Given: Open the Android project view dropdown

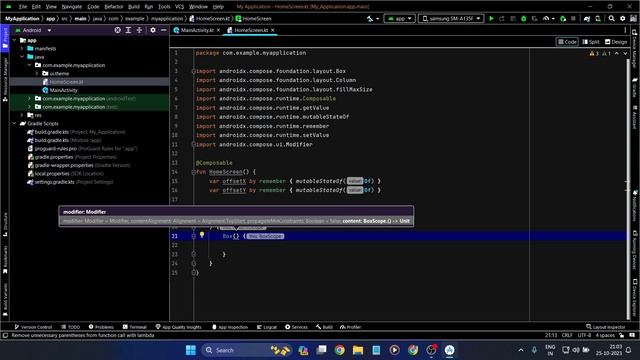Looking at the screenshot, I should pyautogui.click(x=33, y=30).
